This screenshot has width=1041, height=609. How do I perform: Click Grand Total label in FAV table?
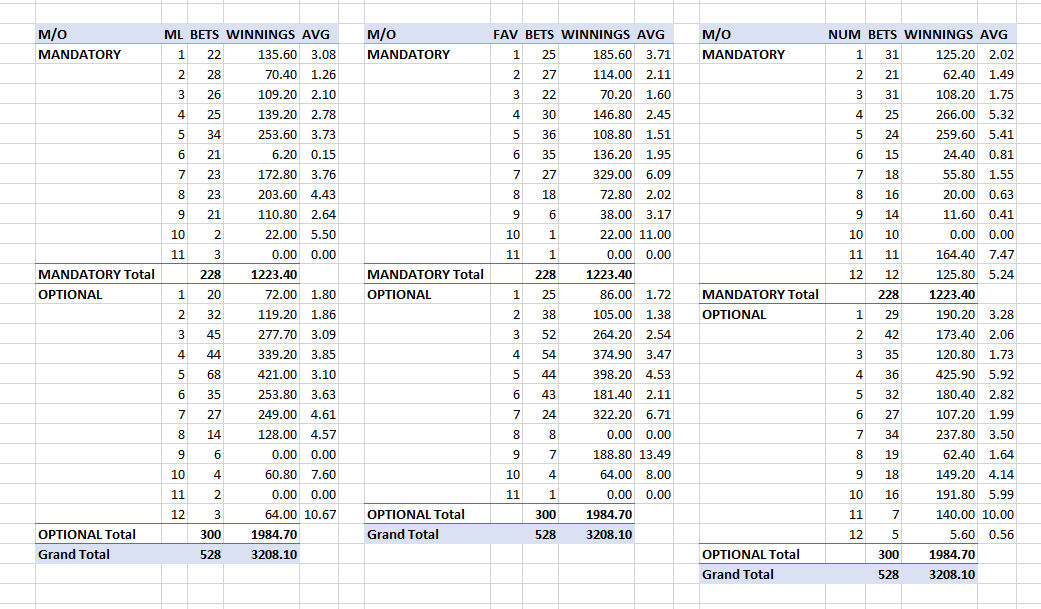[x=403, y=534]
